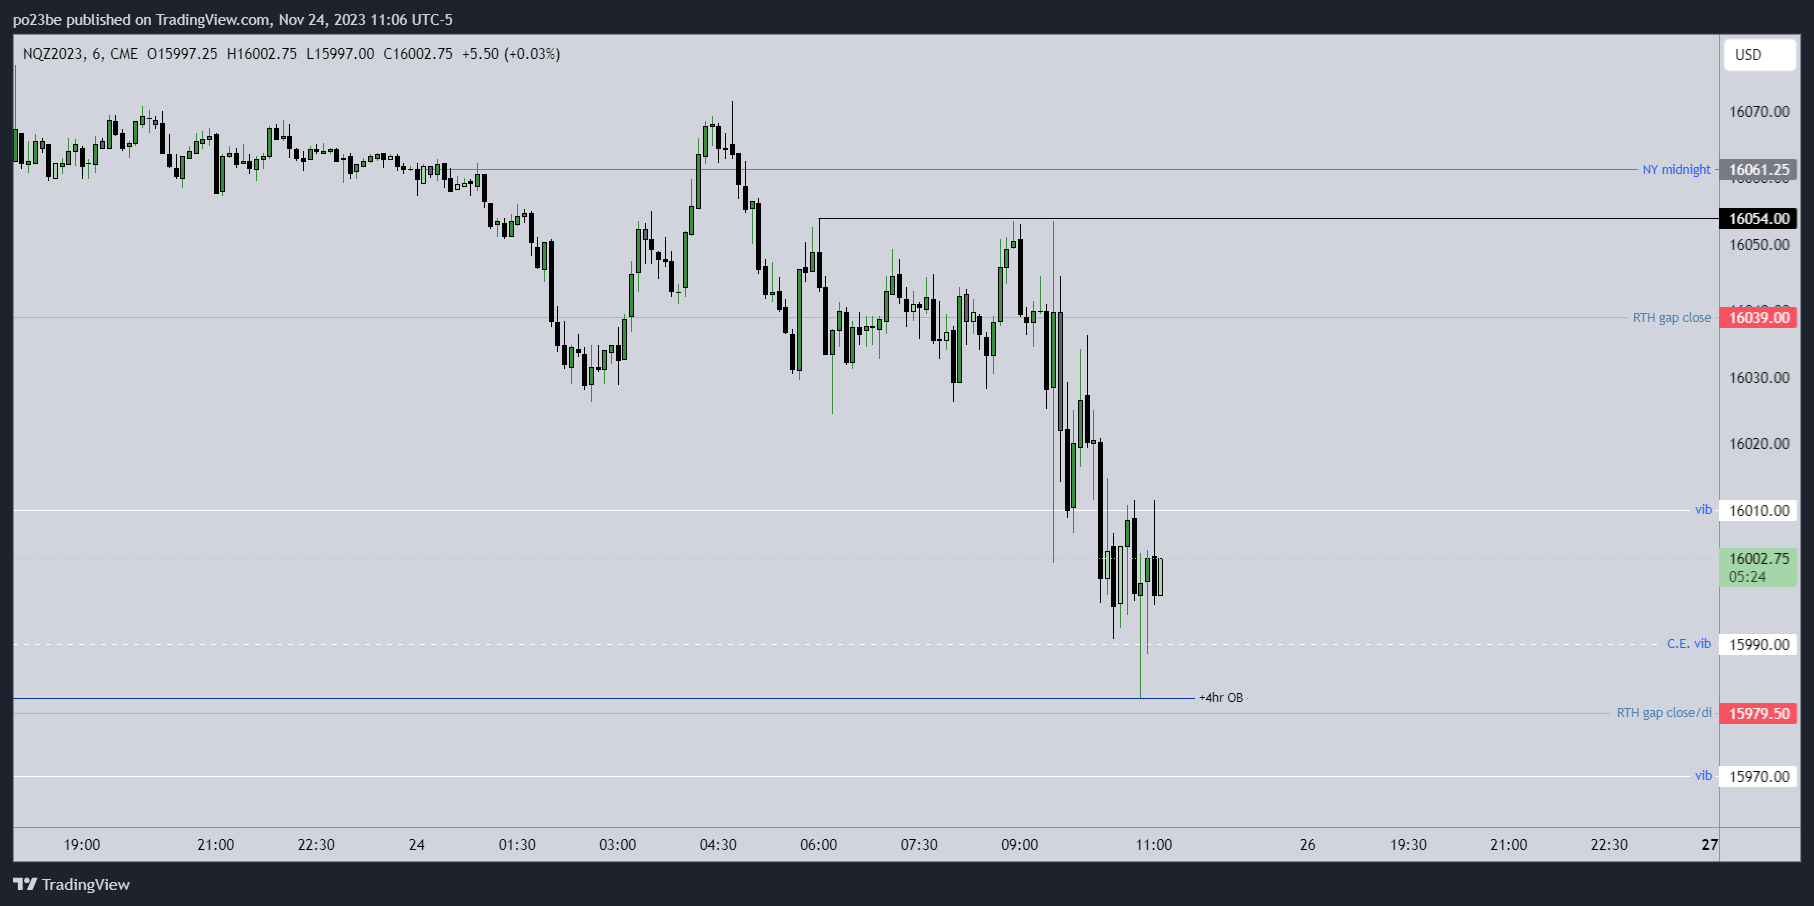Click the 16061.25 price tag

coord(1758,170)
